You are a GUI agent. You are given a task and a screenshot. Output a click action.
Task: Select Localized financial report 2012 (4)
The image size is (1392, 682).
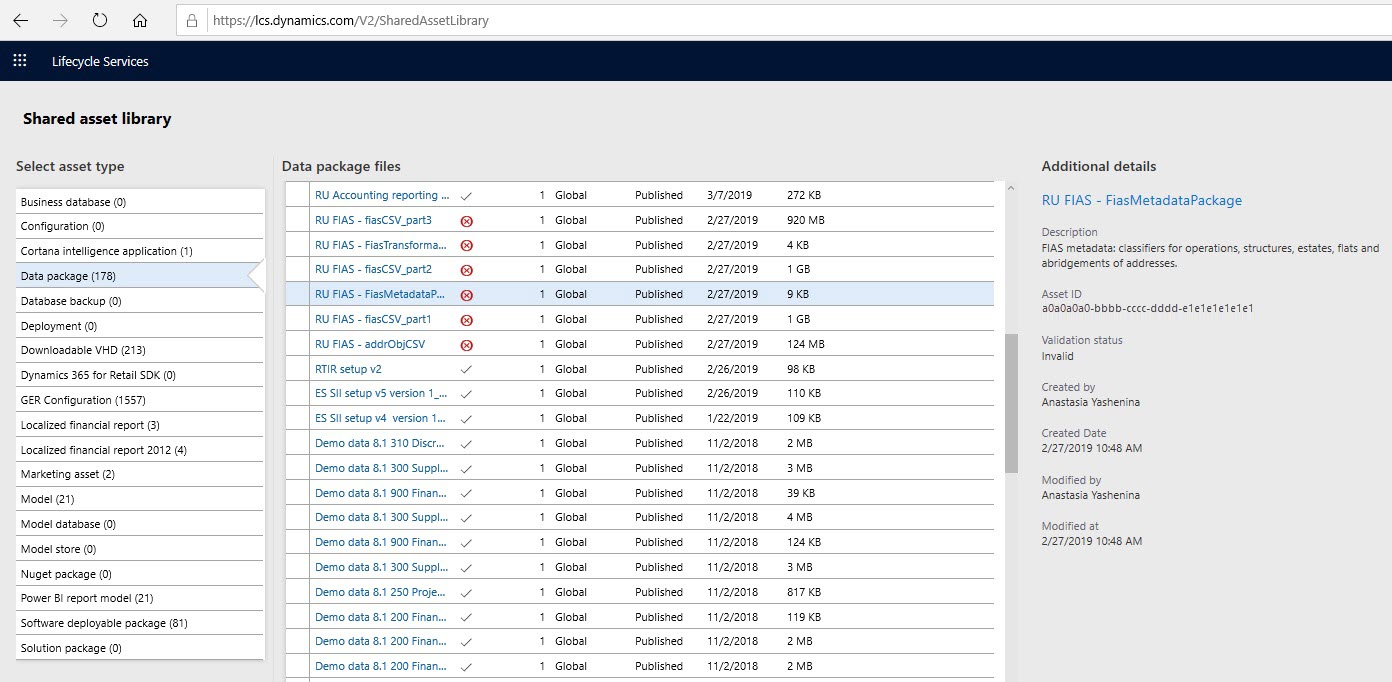click(x=140, y=450)
